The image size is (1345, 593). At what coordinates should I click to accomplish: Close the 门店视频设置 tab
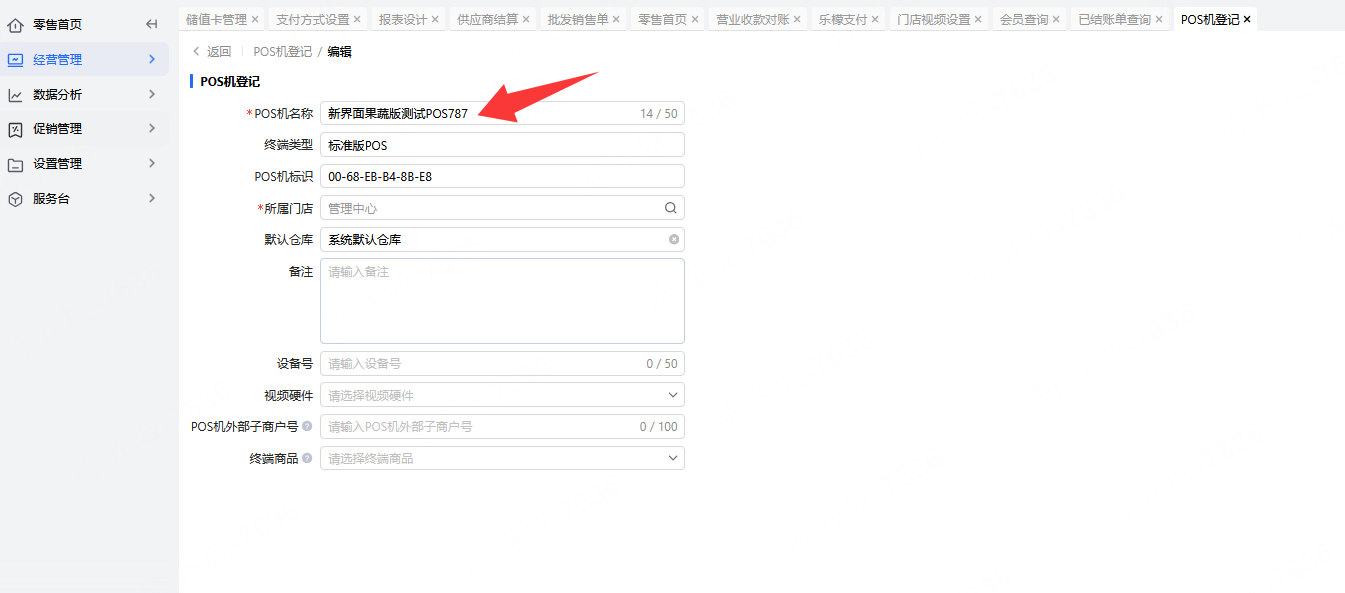(x=979, y=19)
